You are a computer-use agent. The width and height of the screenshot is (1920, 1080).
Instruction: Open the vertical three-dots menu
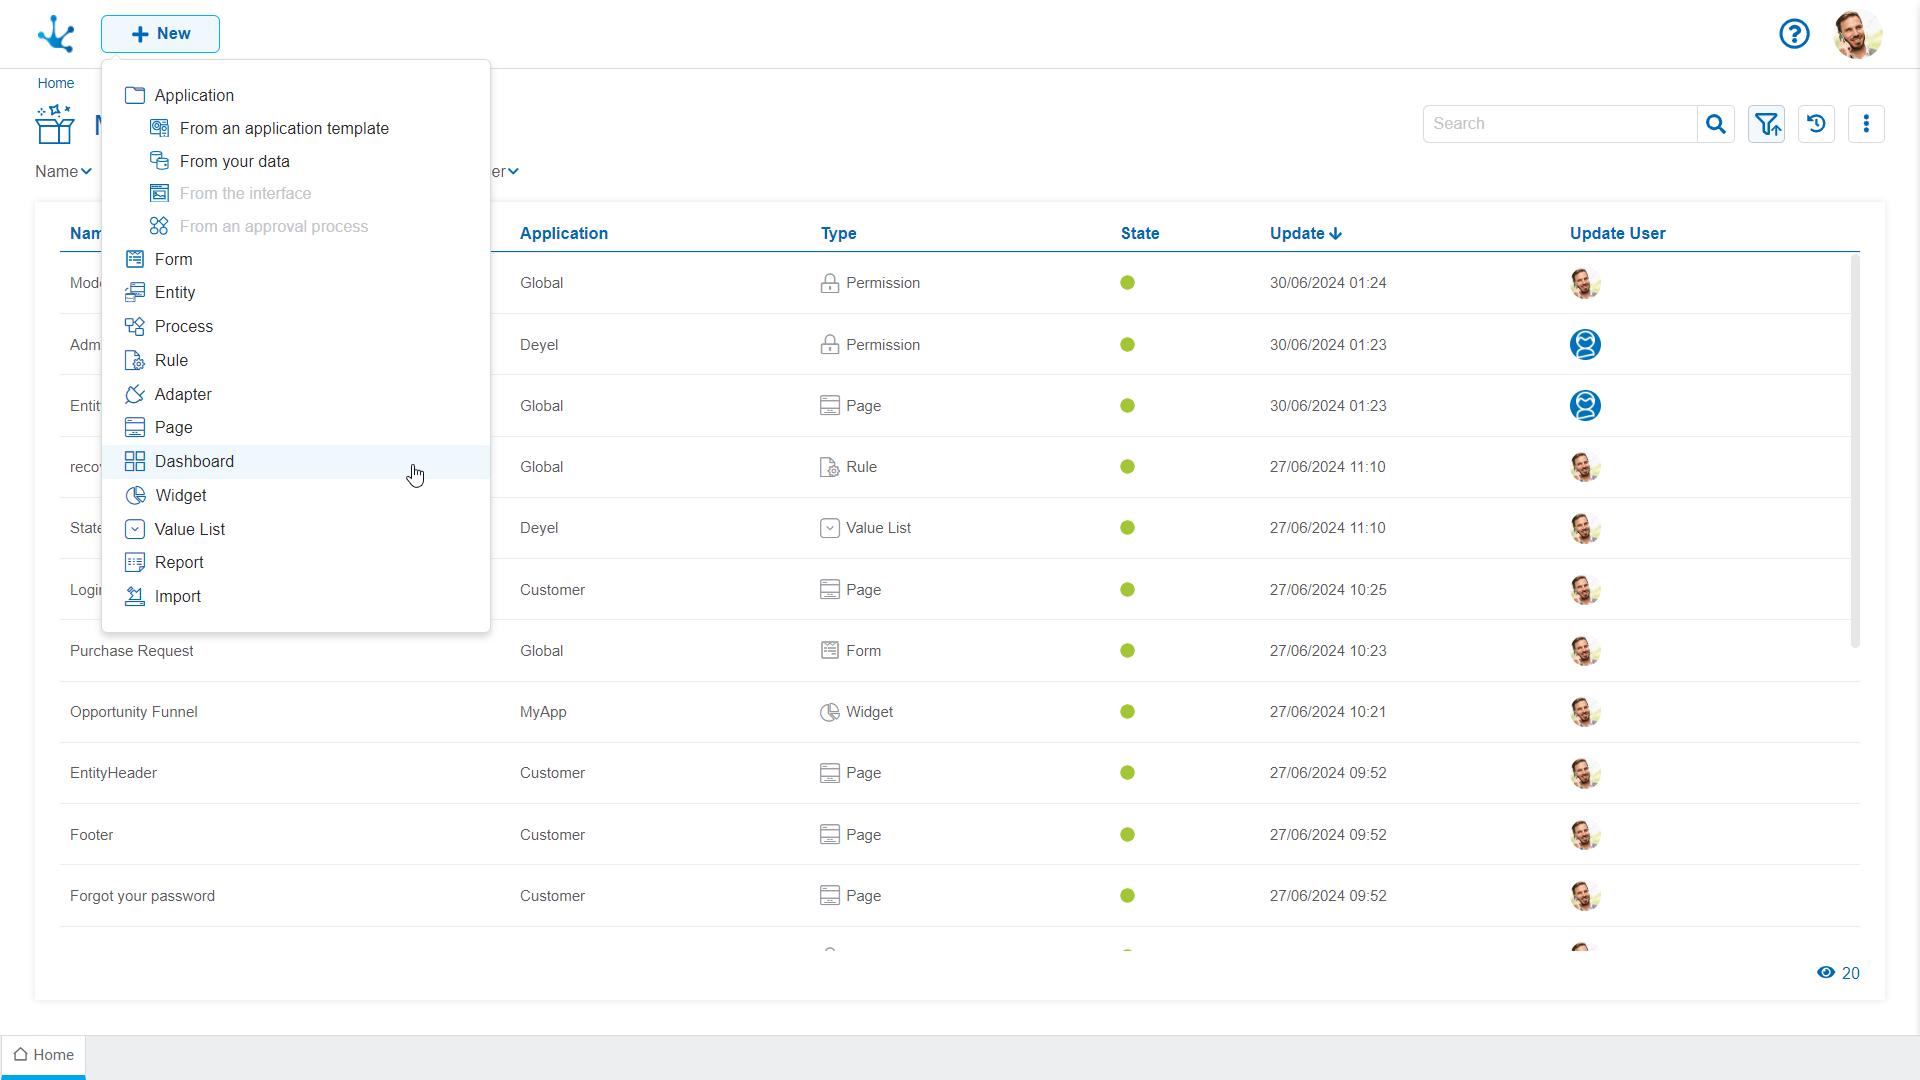[x=1866, y=124]
